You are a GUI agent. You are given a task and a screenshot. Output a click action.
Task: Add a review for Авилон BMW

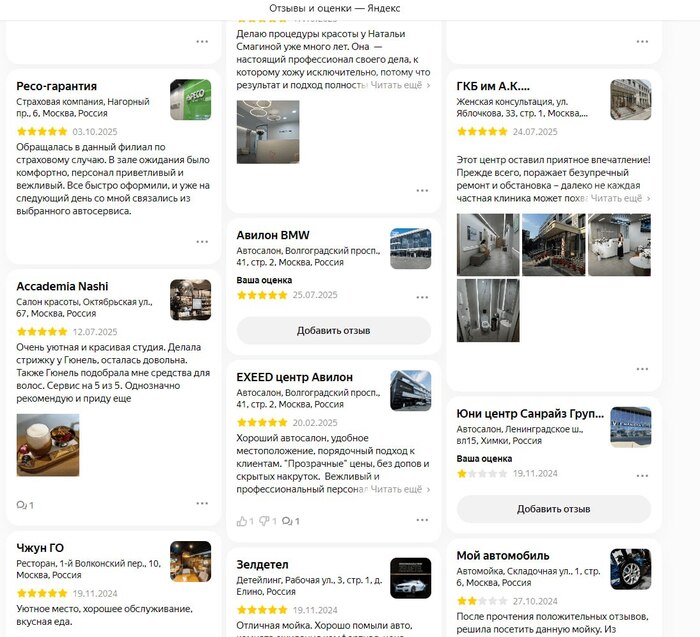point(333,330)
